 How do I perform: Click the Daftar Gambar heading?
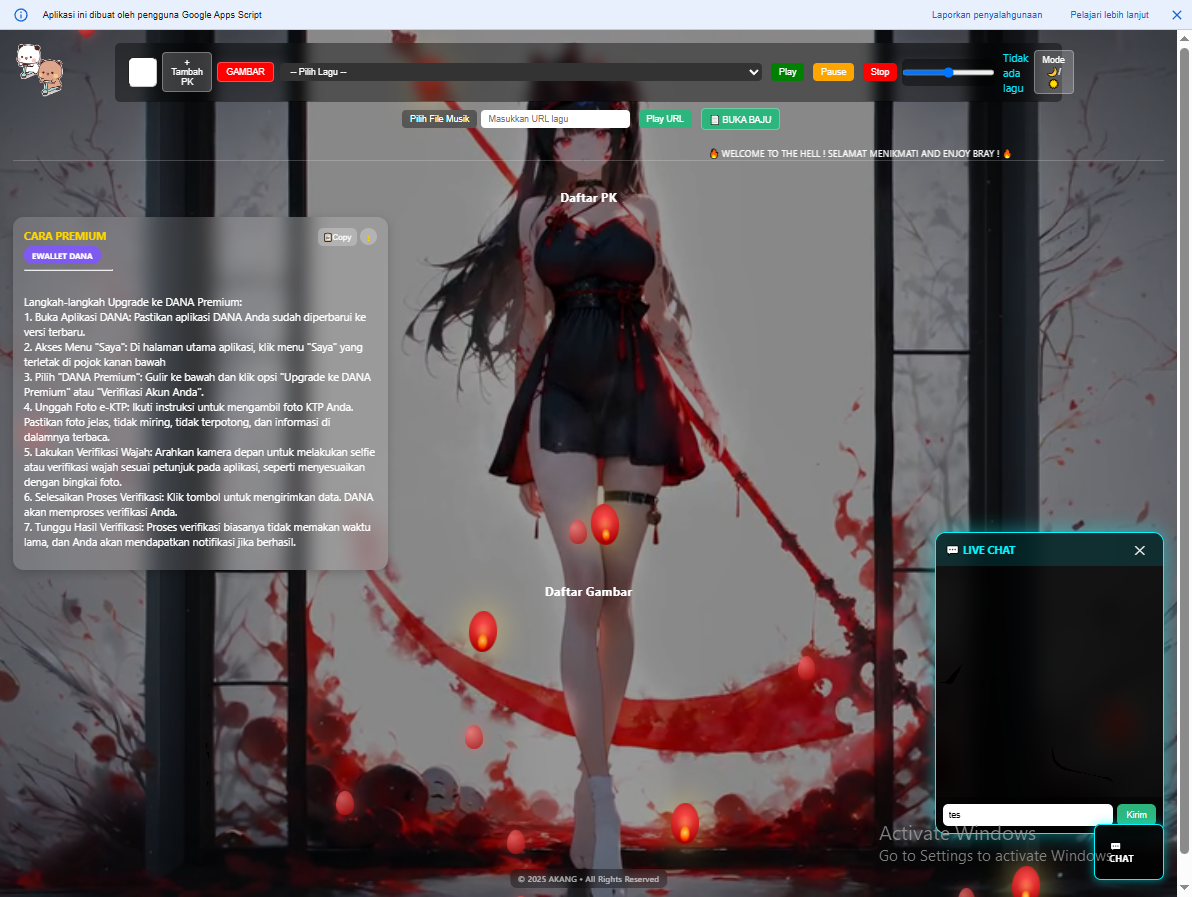point(588,591)
